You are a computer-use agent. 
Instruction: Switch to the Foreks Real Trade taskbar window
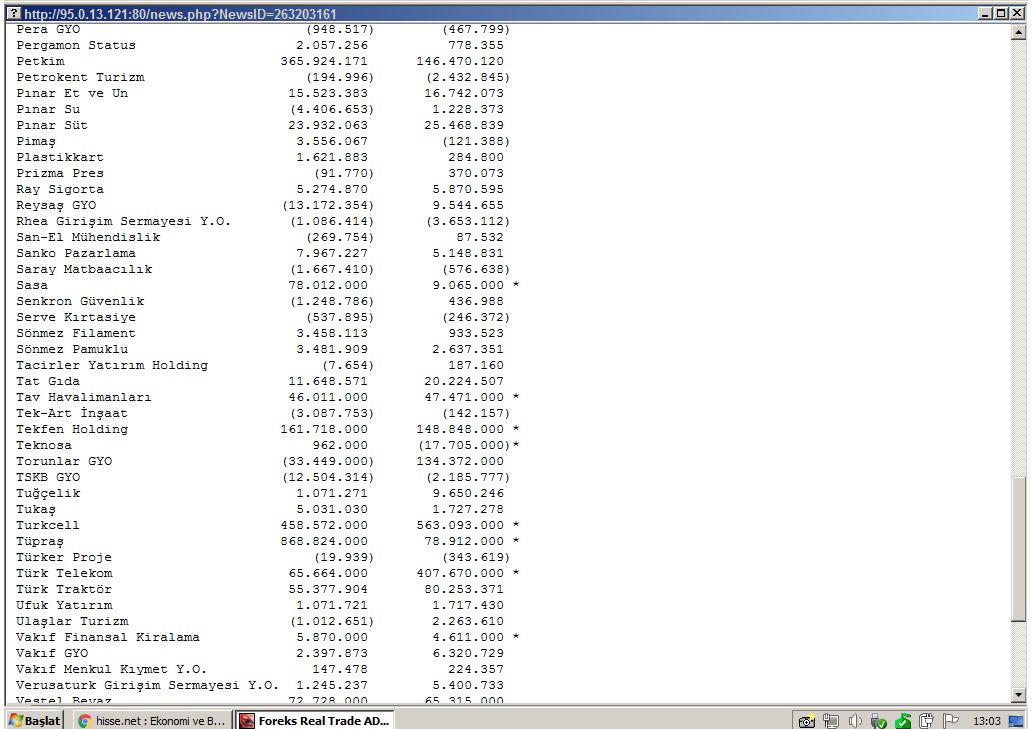(315, 720)
